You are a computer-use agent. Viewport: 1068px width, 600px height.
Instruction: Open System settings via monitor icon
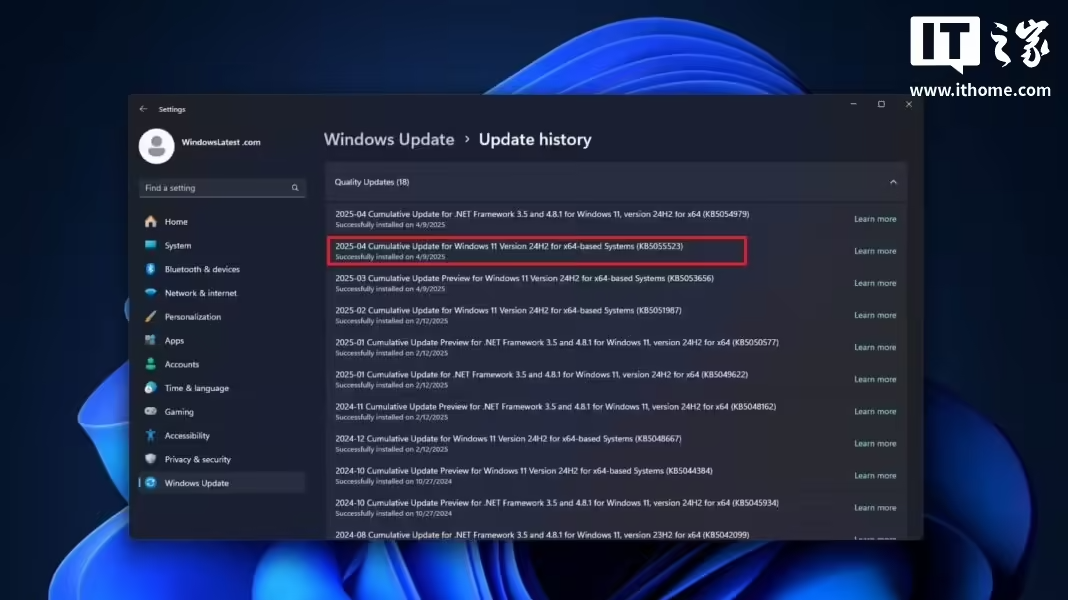coord(150,245)
